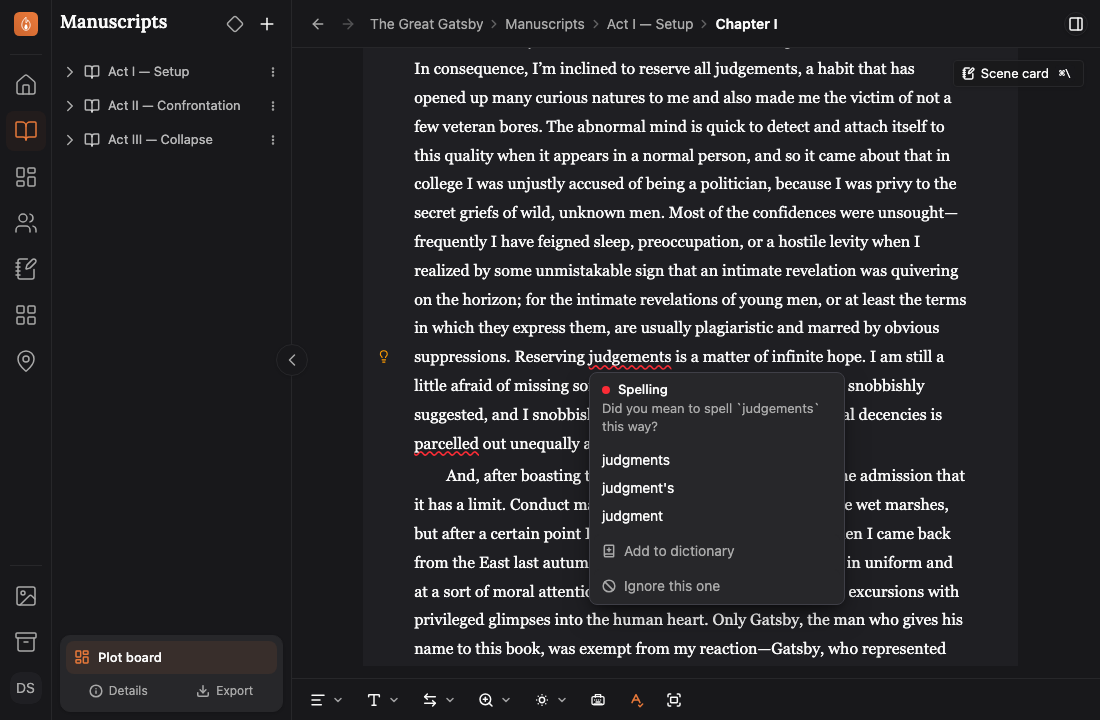The image size is (1100, 720).
Task: Open the Plot board button
Action: [171, 658]
